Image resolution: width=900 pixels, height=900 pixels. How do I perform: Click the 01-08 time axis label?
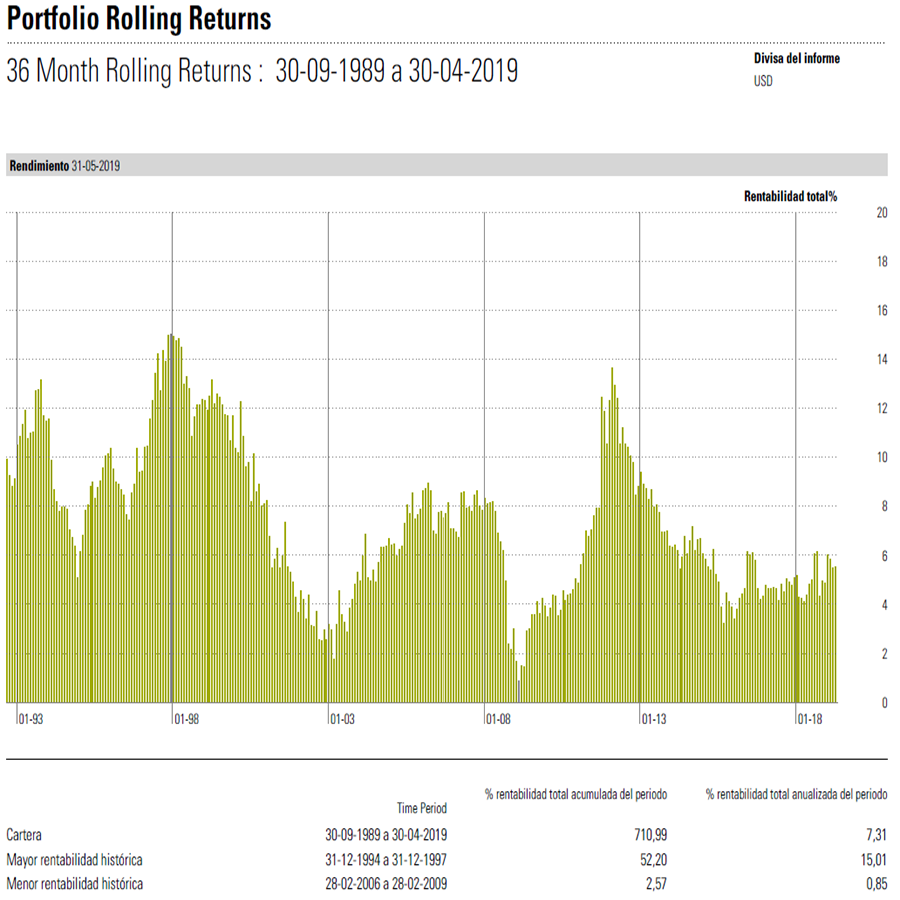[x=498, y=719]
